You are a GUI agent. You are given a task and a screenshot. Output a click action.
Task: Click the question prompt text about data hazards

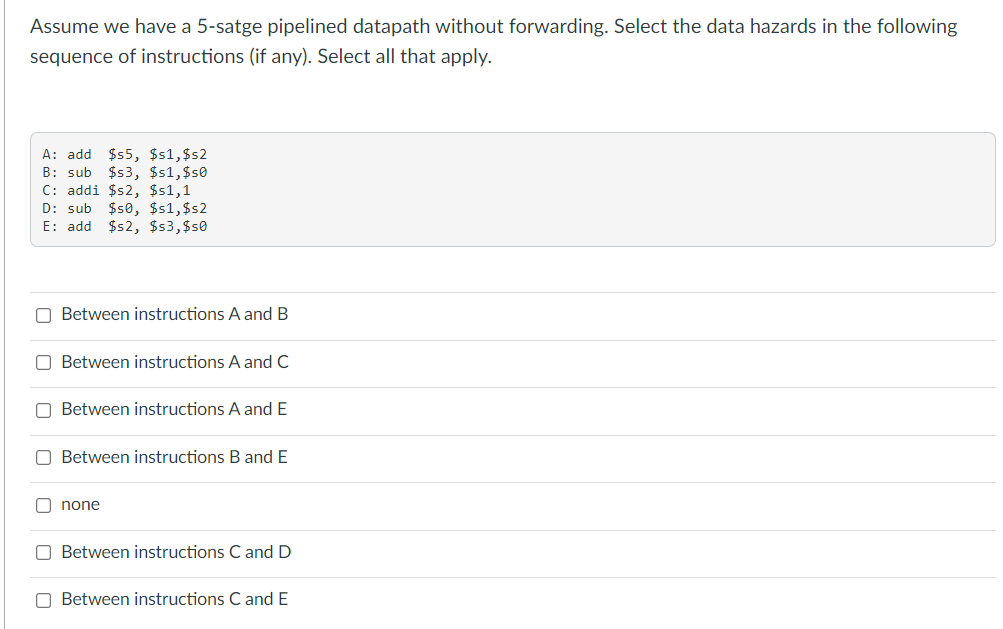click(493, 41)
